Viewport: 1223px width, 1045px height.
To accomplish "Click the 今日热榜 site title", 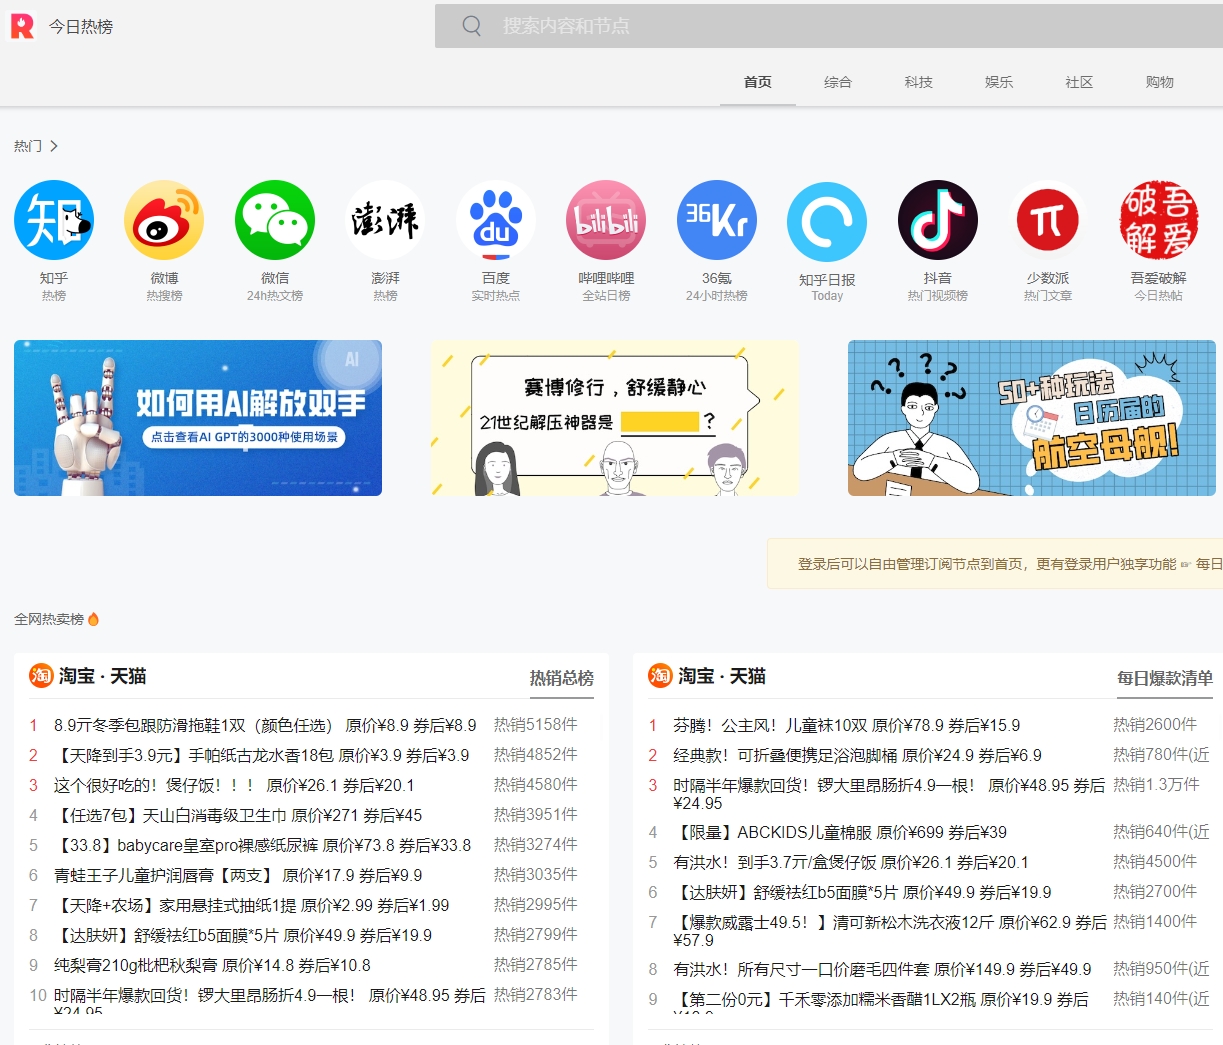I will [x=81, y=27].
